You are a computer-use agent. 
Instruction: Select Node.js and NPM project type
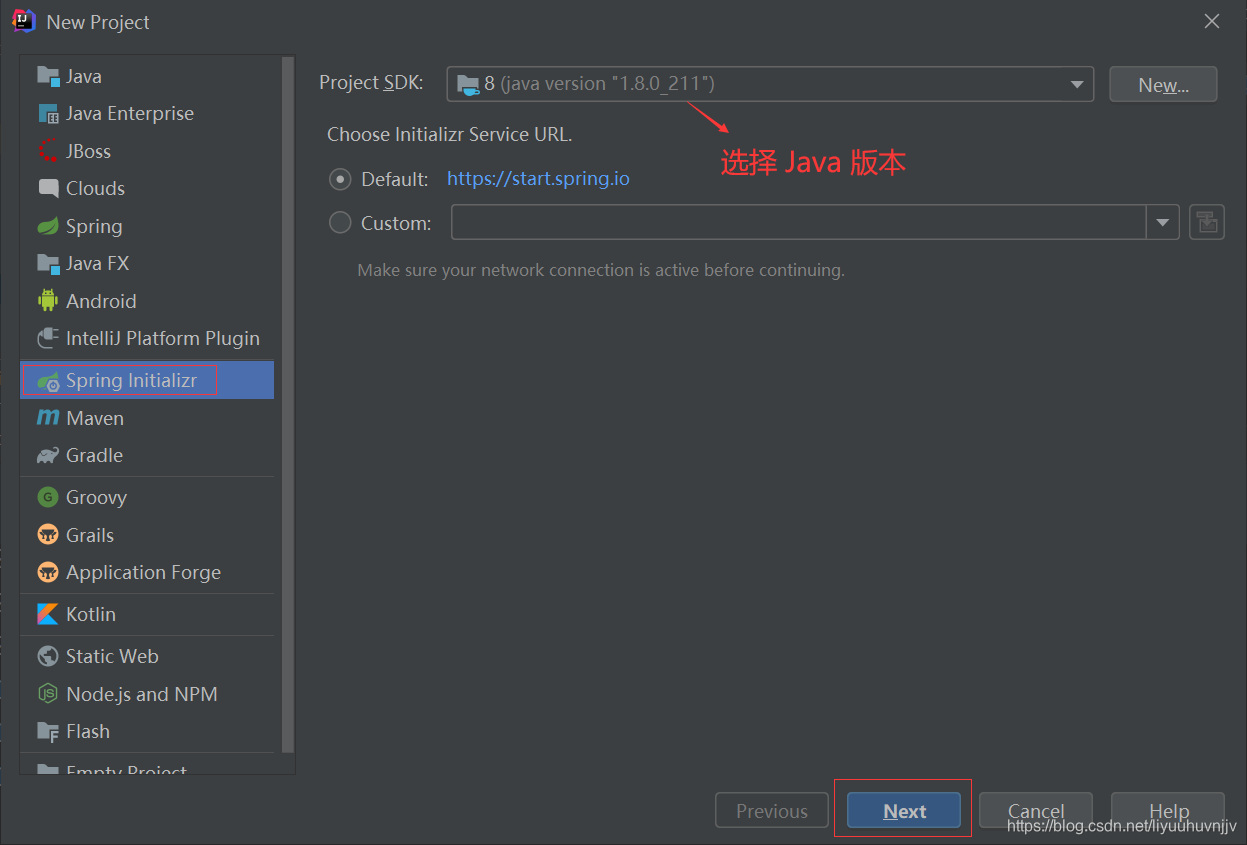[x=147, y=694]
